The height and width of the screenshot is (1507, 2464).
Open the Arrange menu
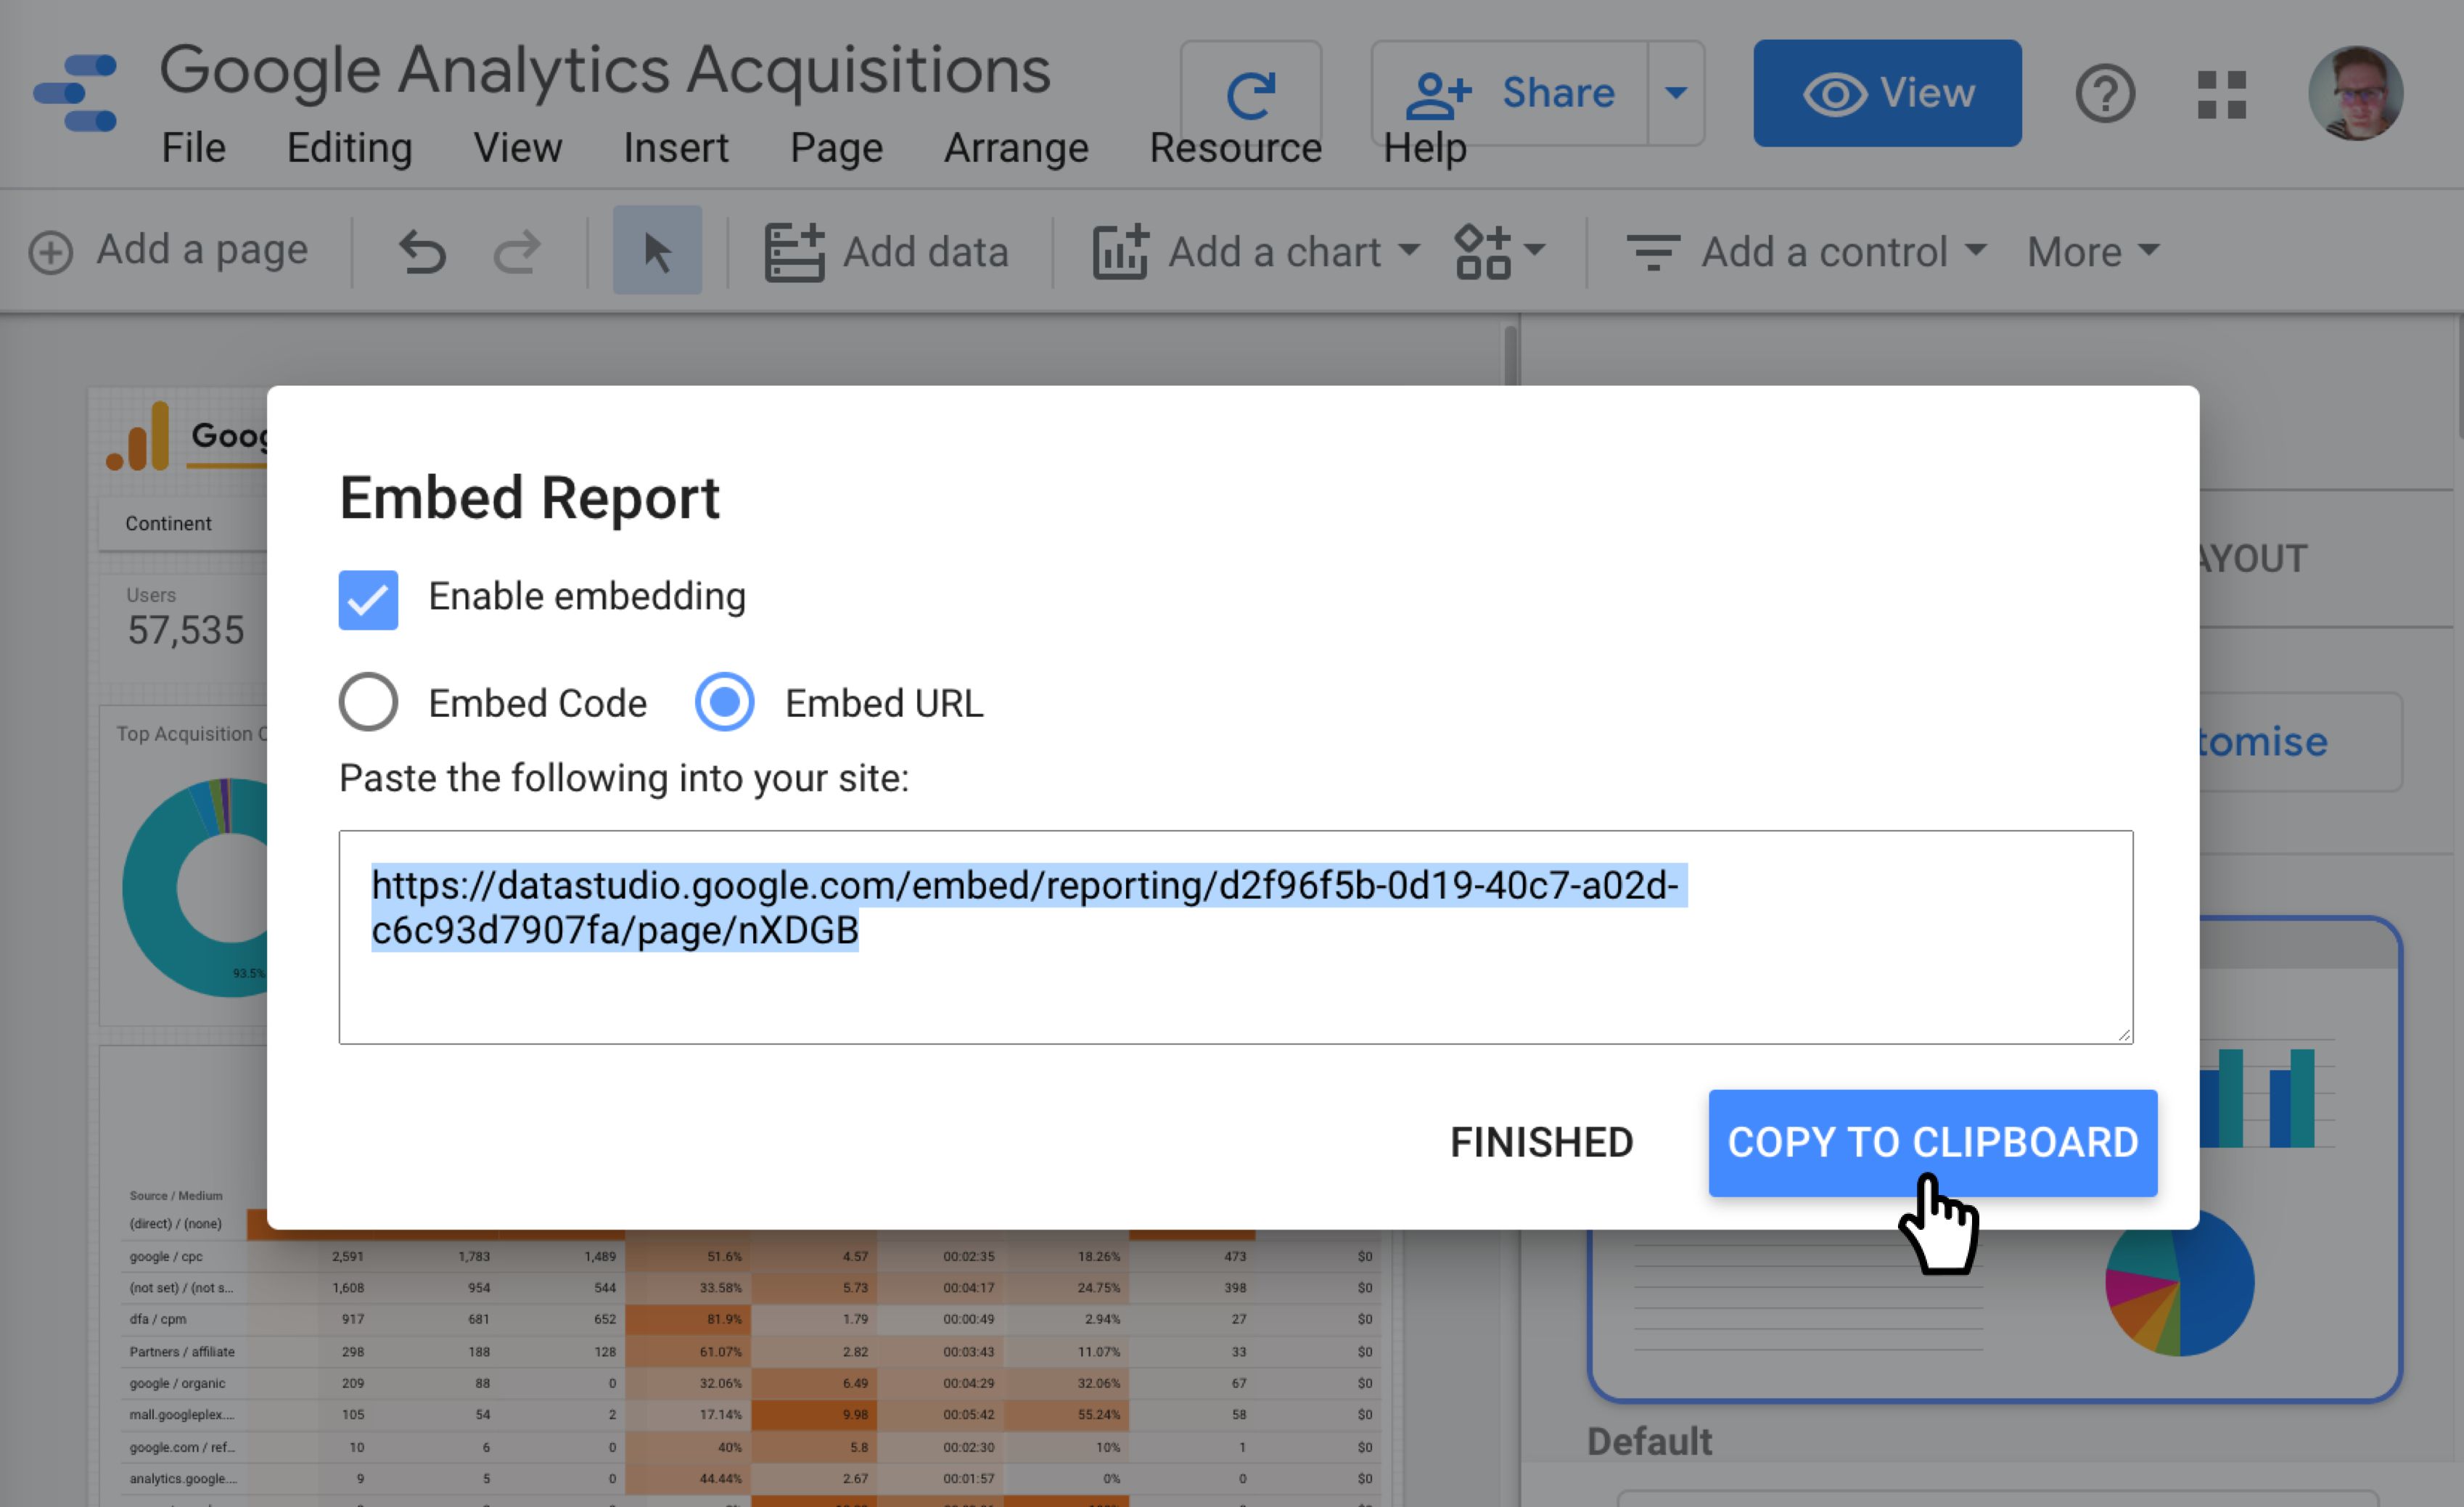point(1016,148)
